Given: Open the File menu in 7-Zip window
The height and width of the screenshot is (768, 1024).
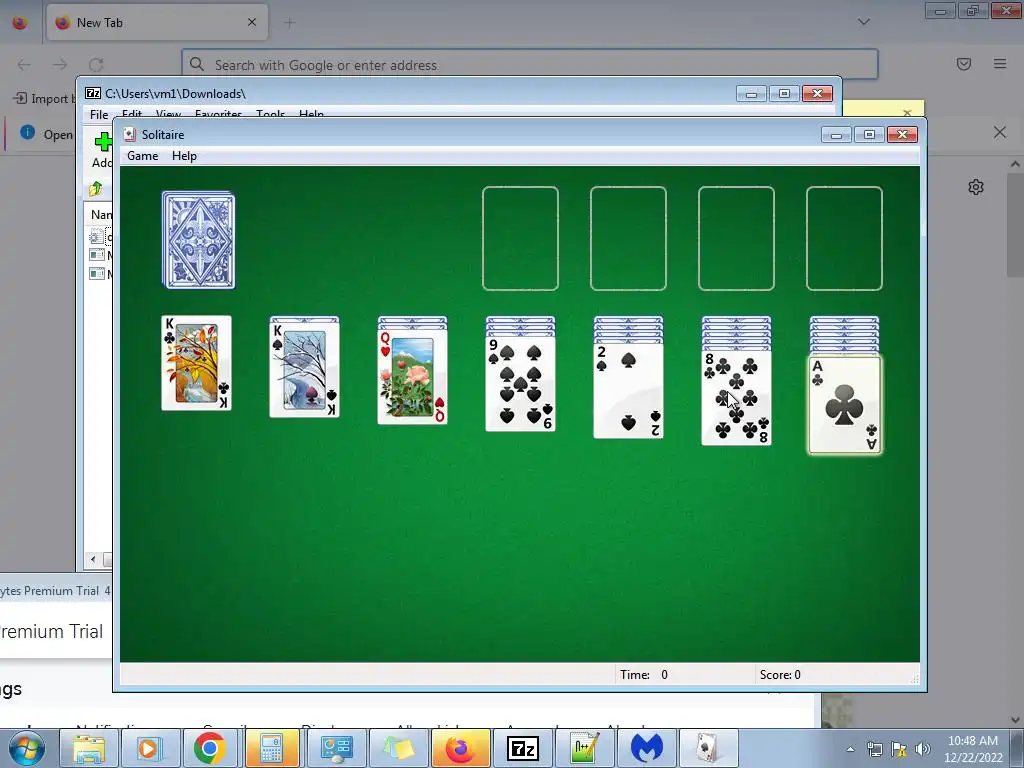Looking at the screenshot, I should tap(99, 115).
